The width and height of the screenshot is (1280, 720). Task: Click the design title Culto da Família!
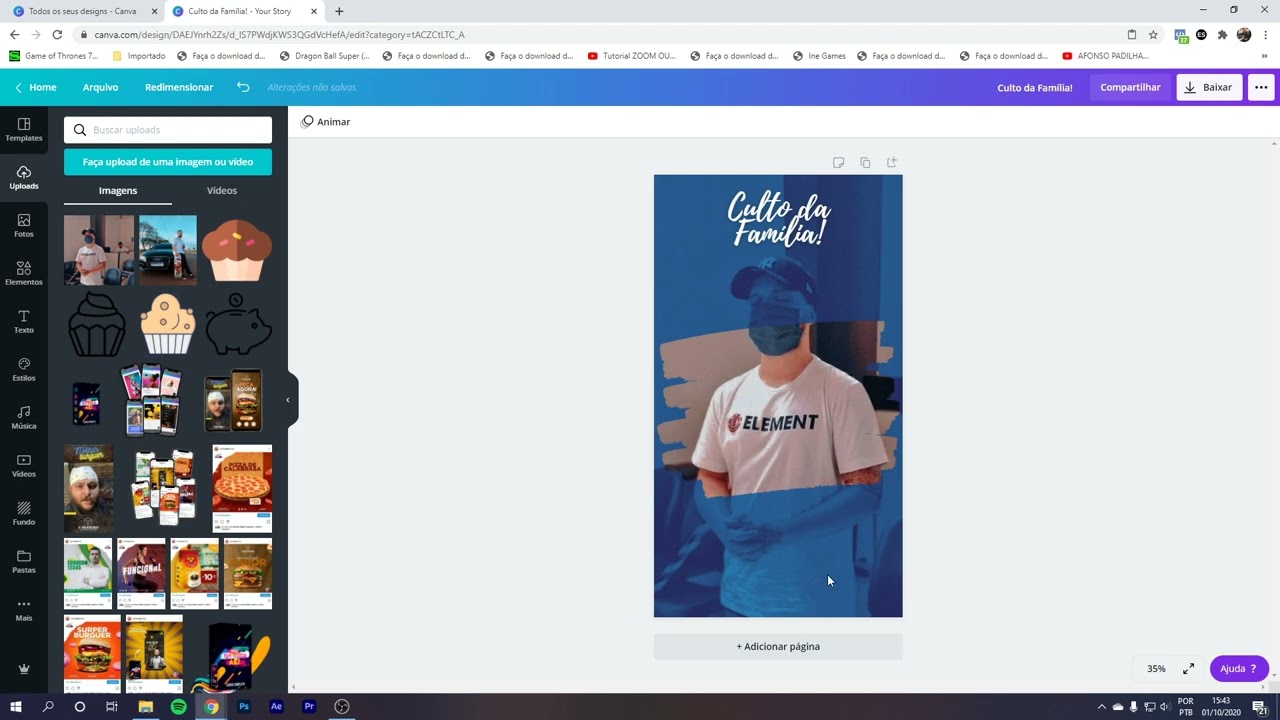1034,88
